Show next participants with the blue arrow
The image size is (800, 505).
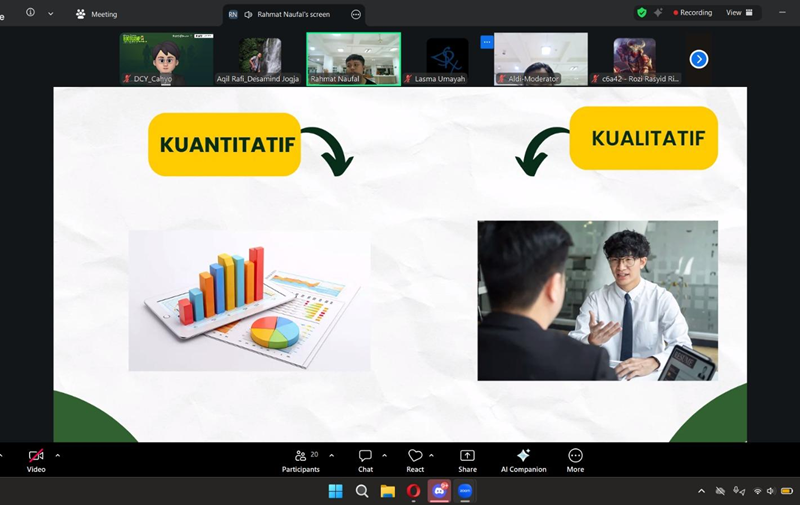coord(699,59)
